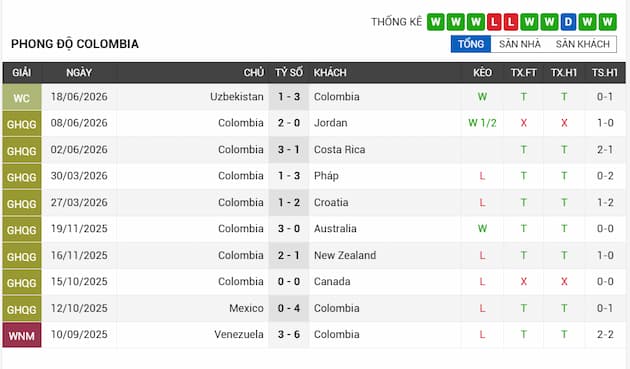This screenshot has height=369, width=630.
Task: Click the TỶ SỐ column header
Action: point(288,73)
